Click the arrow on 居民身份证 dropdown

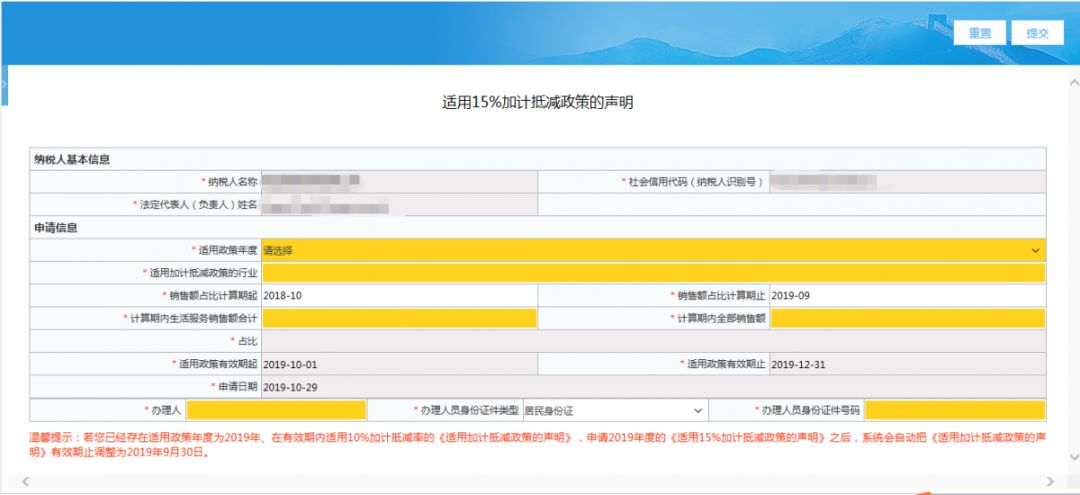pyautogui.click(x=698, y=411)
